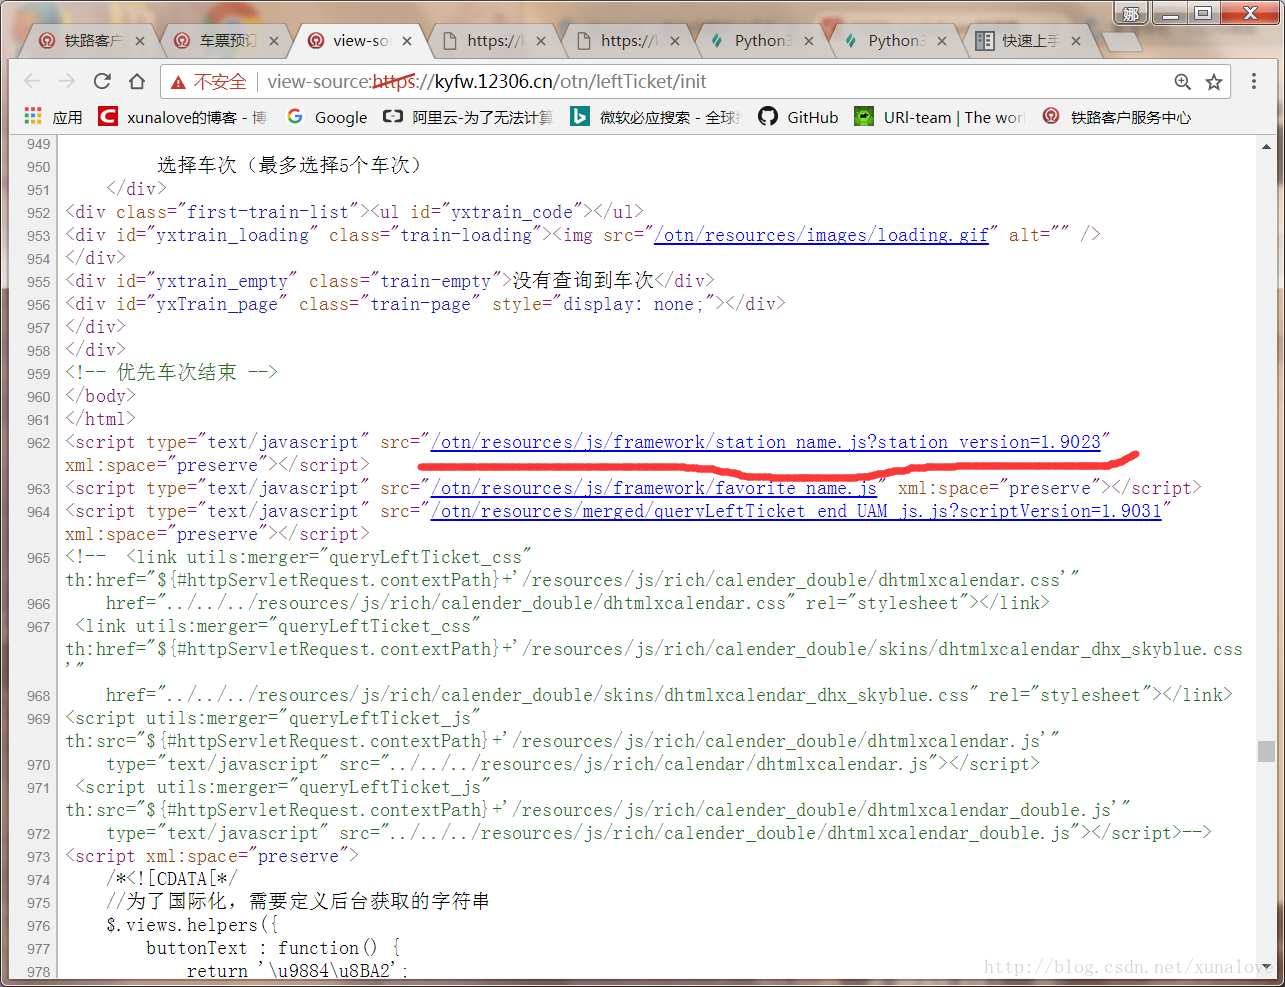Click the 不安全 security warning icon
1285x987 pixels.
tap(178, 82)
